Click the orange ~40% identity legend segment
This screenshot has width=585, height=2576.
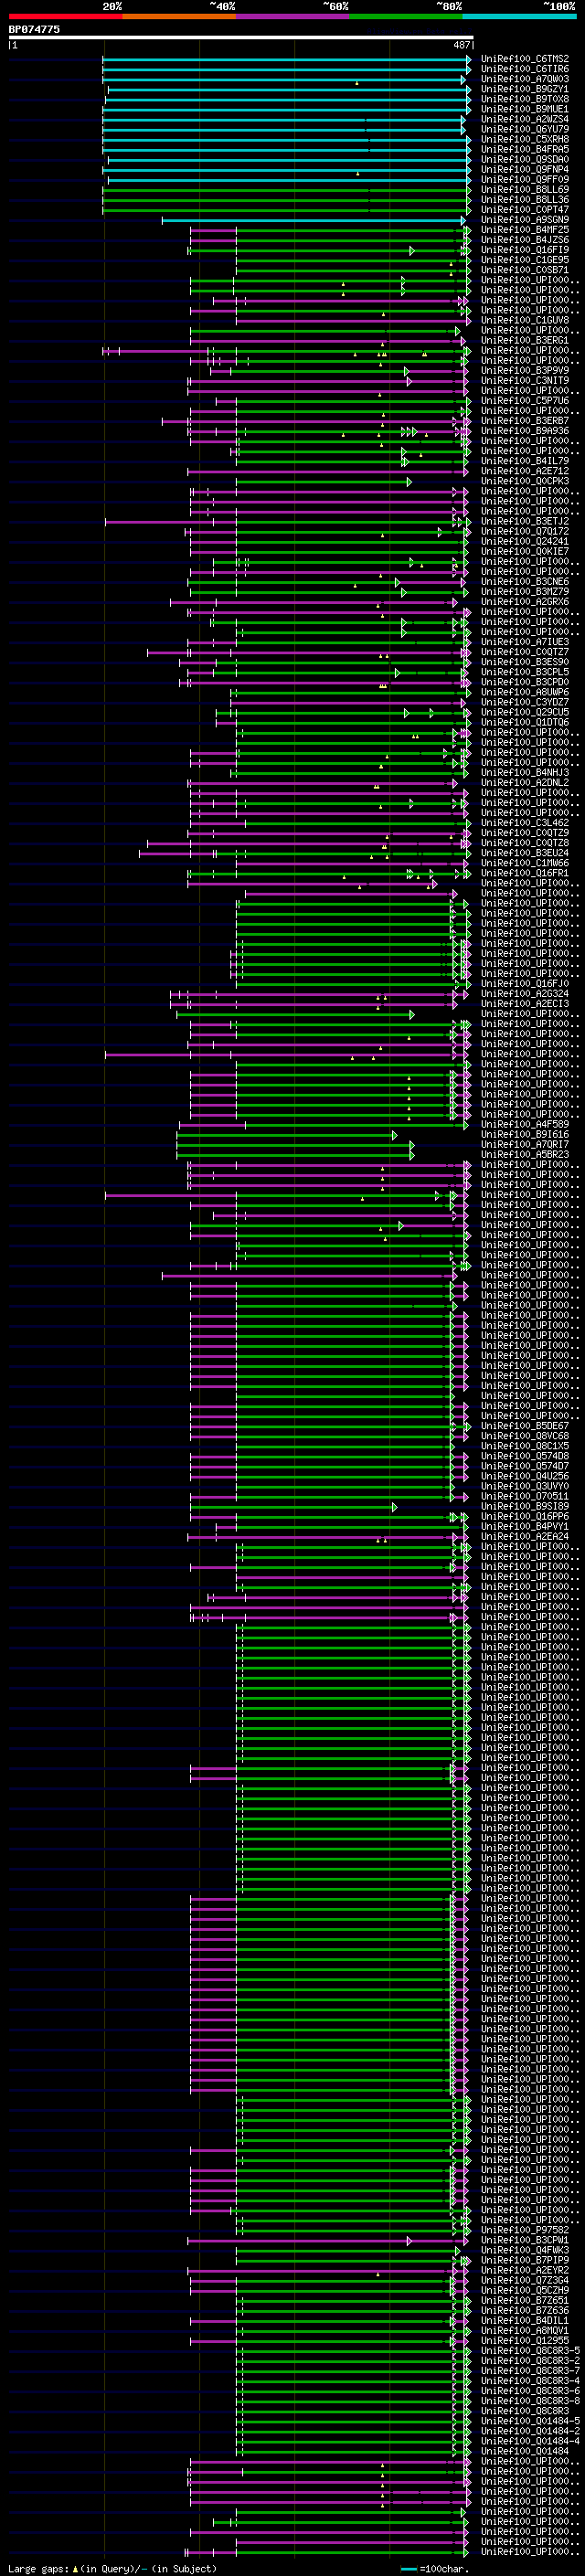(179, 16)
